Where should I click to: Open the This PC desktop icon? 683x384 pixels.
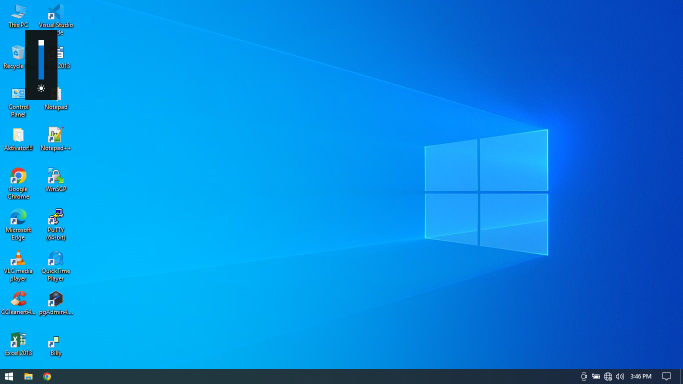click(18, 17)
